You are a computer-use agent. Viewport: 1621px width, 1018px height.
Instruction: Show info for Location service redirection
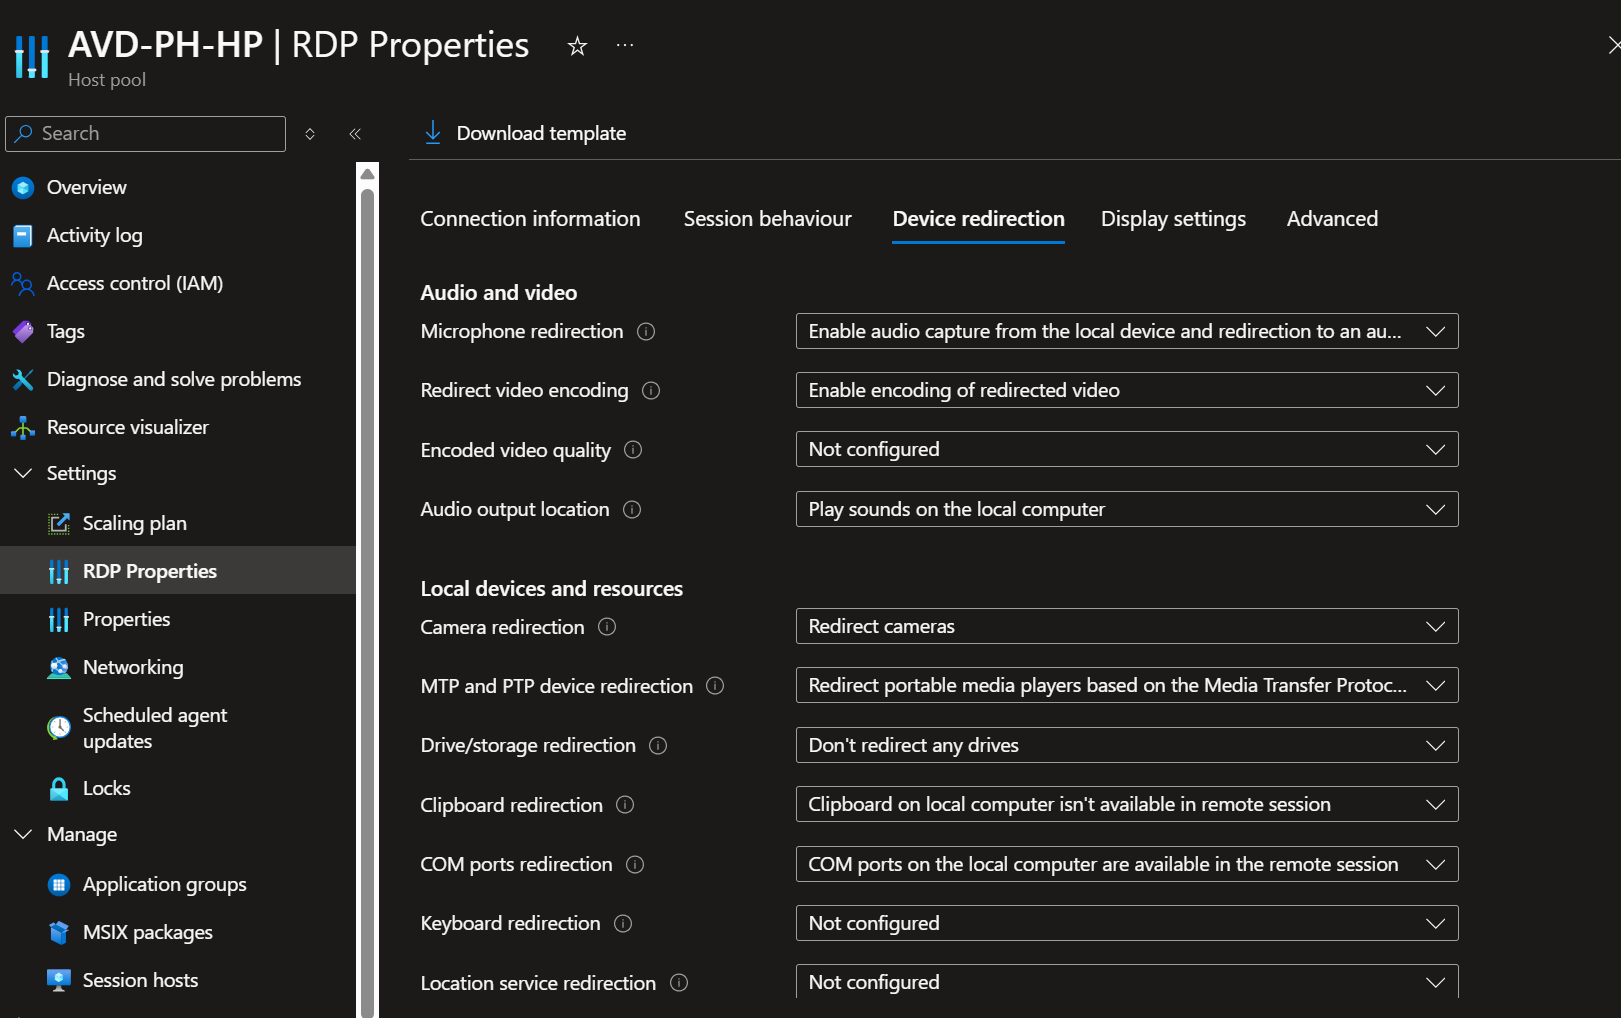679,983
